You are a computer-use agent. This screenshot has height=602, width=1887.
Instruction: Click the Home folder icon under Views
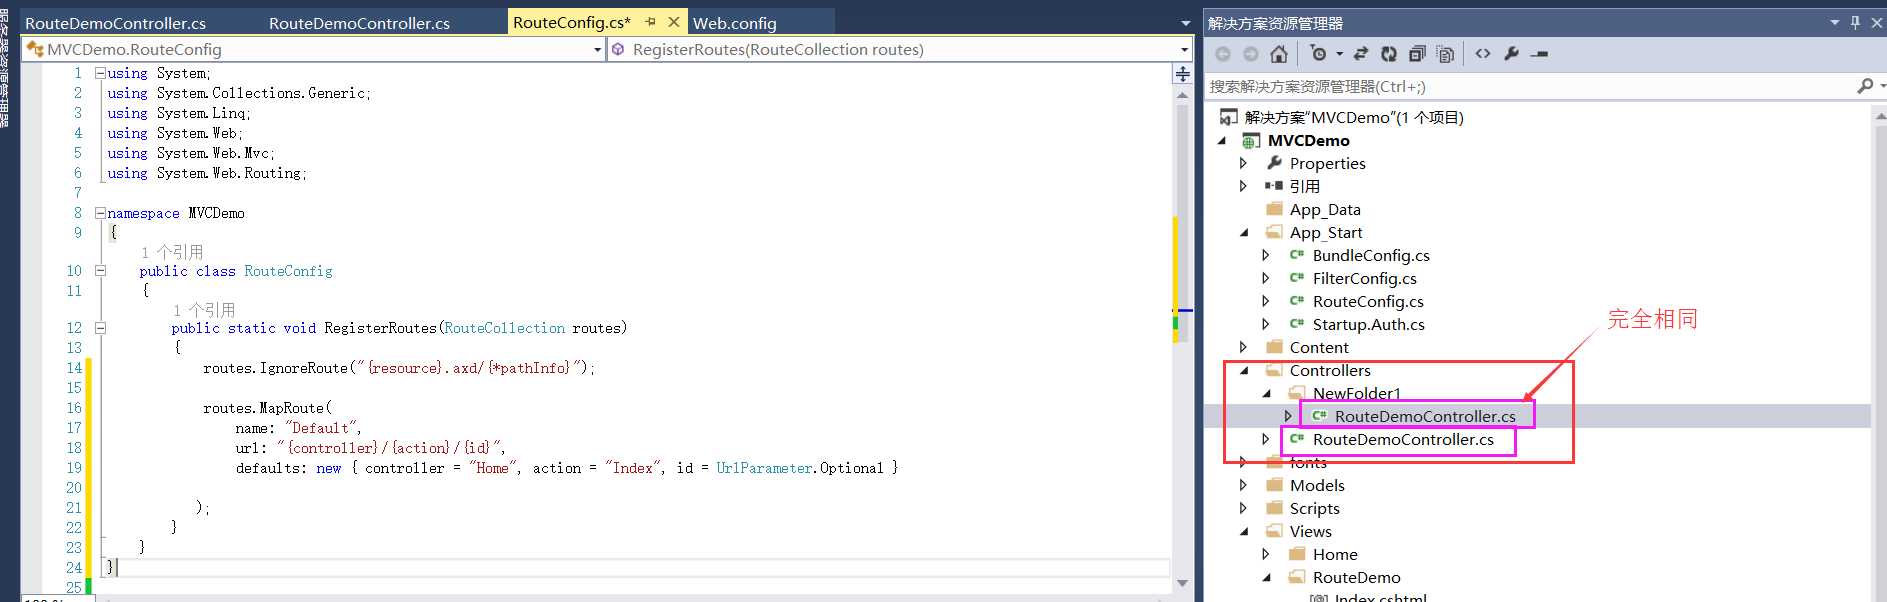click(1297, 554)
